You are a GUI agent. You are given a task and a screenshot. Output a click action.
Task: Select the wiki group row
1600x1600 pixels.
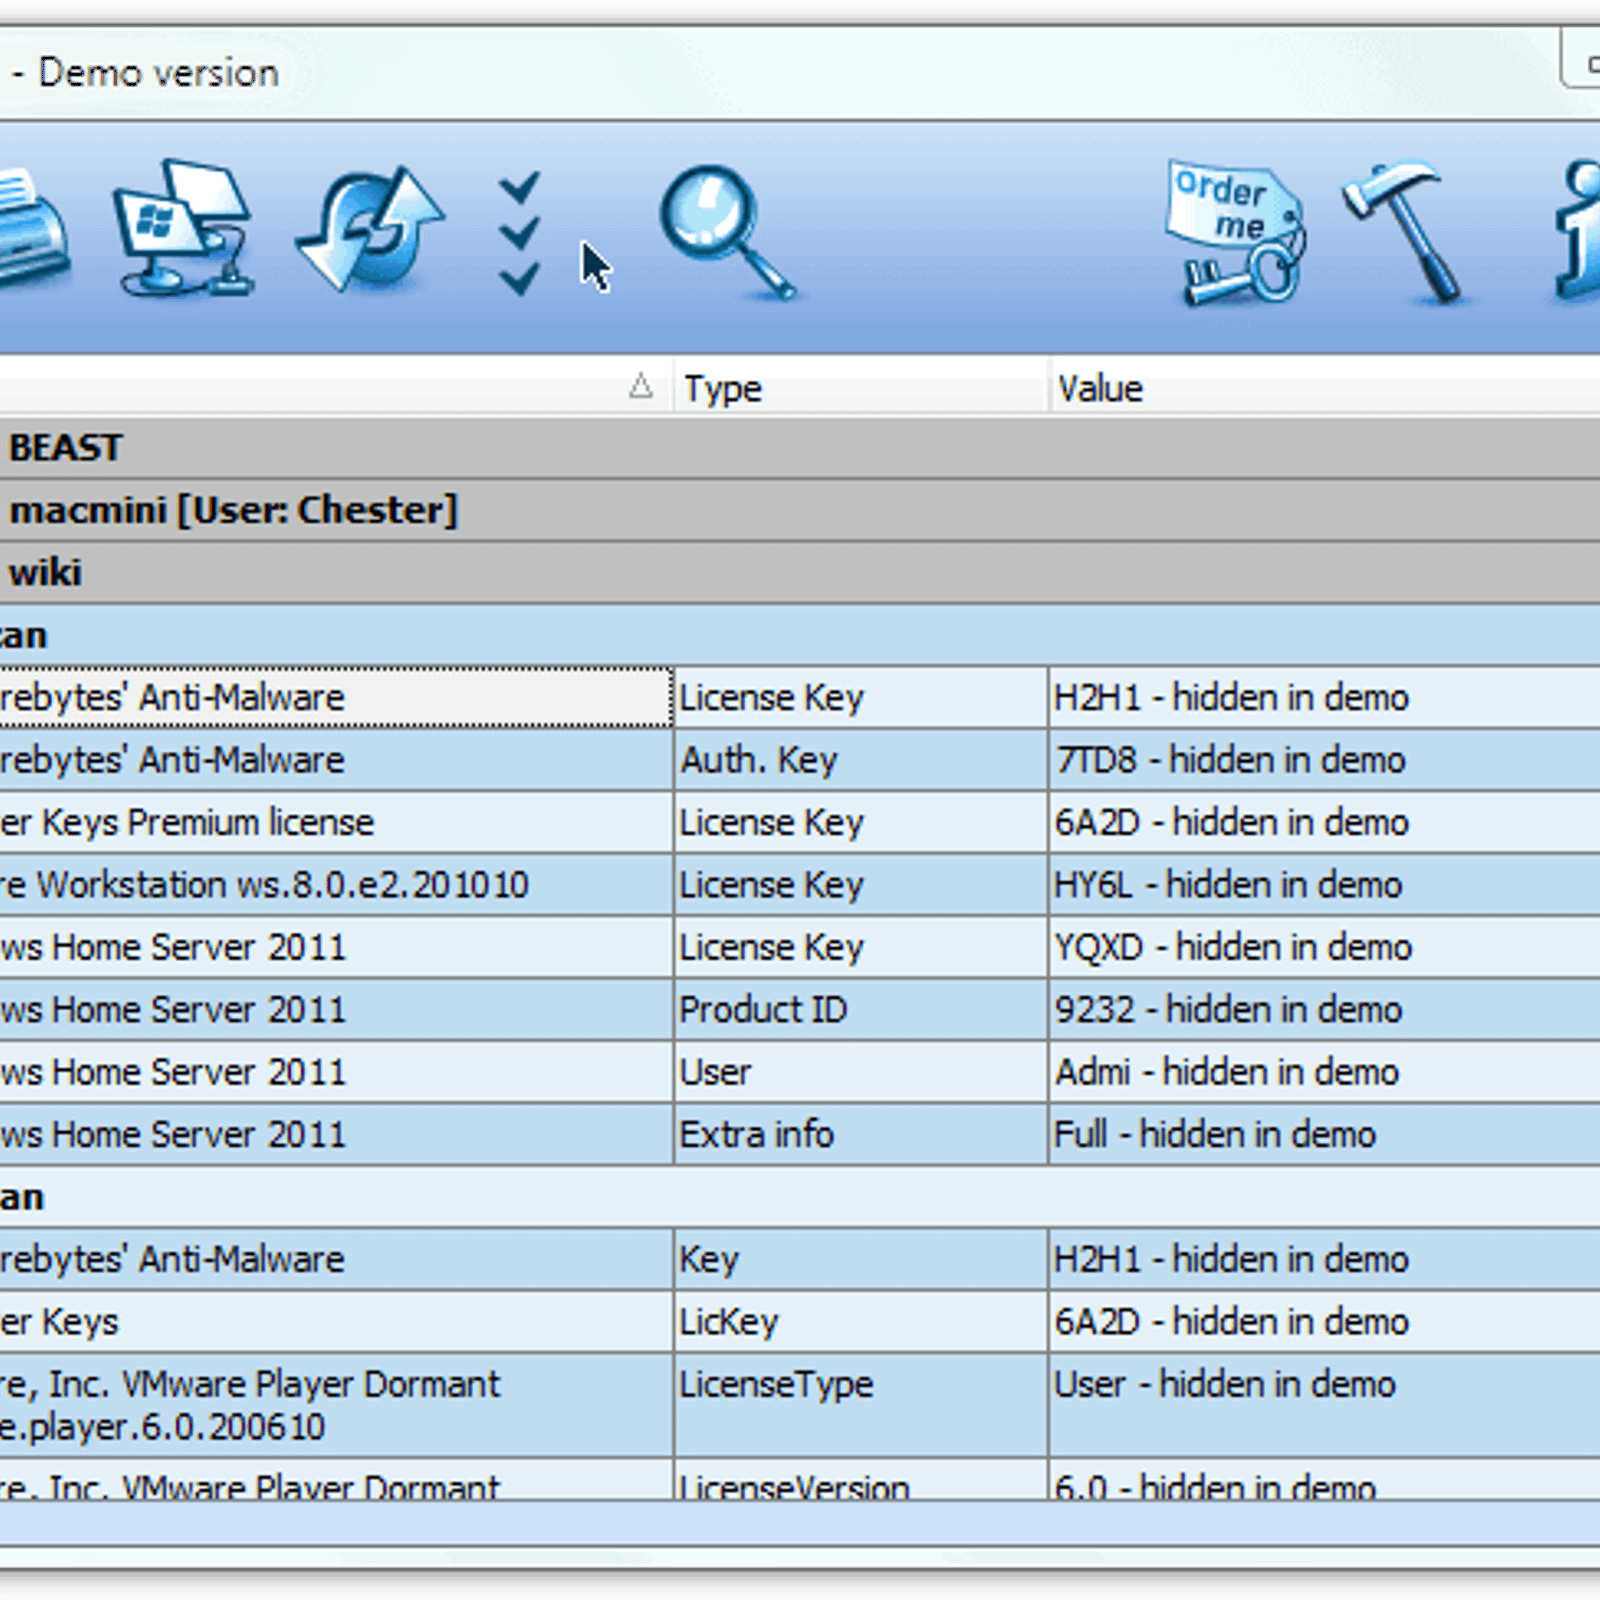(800, 572)
